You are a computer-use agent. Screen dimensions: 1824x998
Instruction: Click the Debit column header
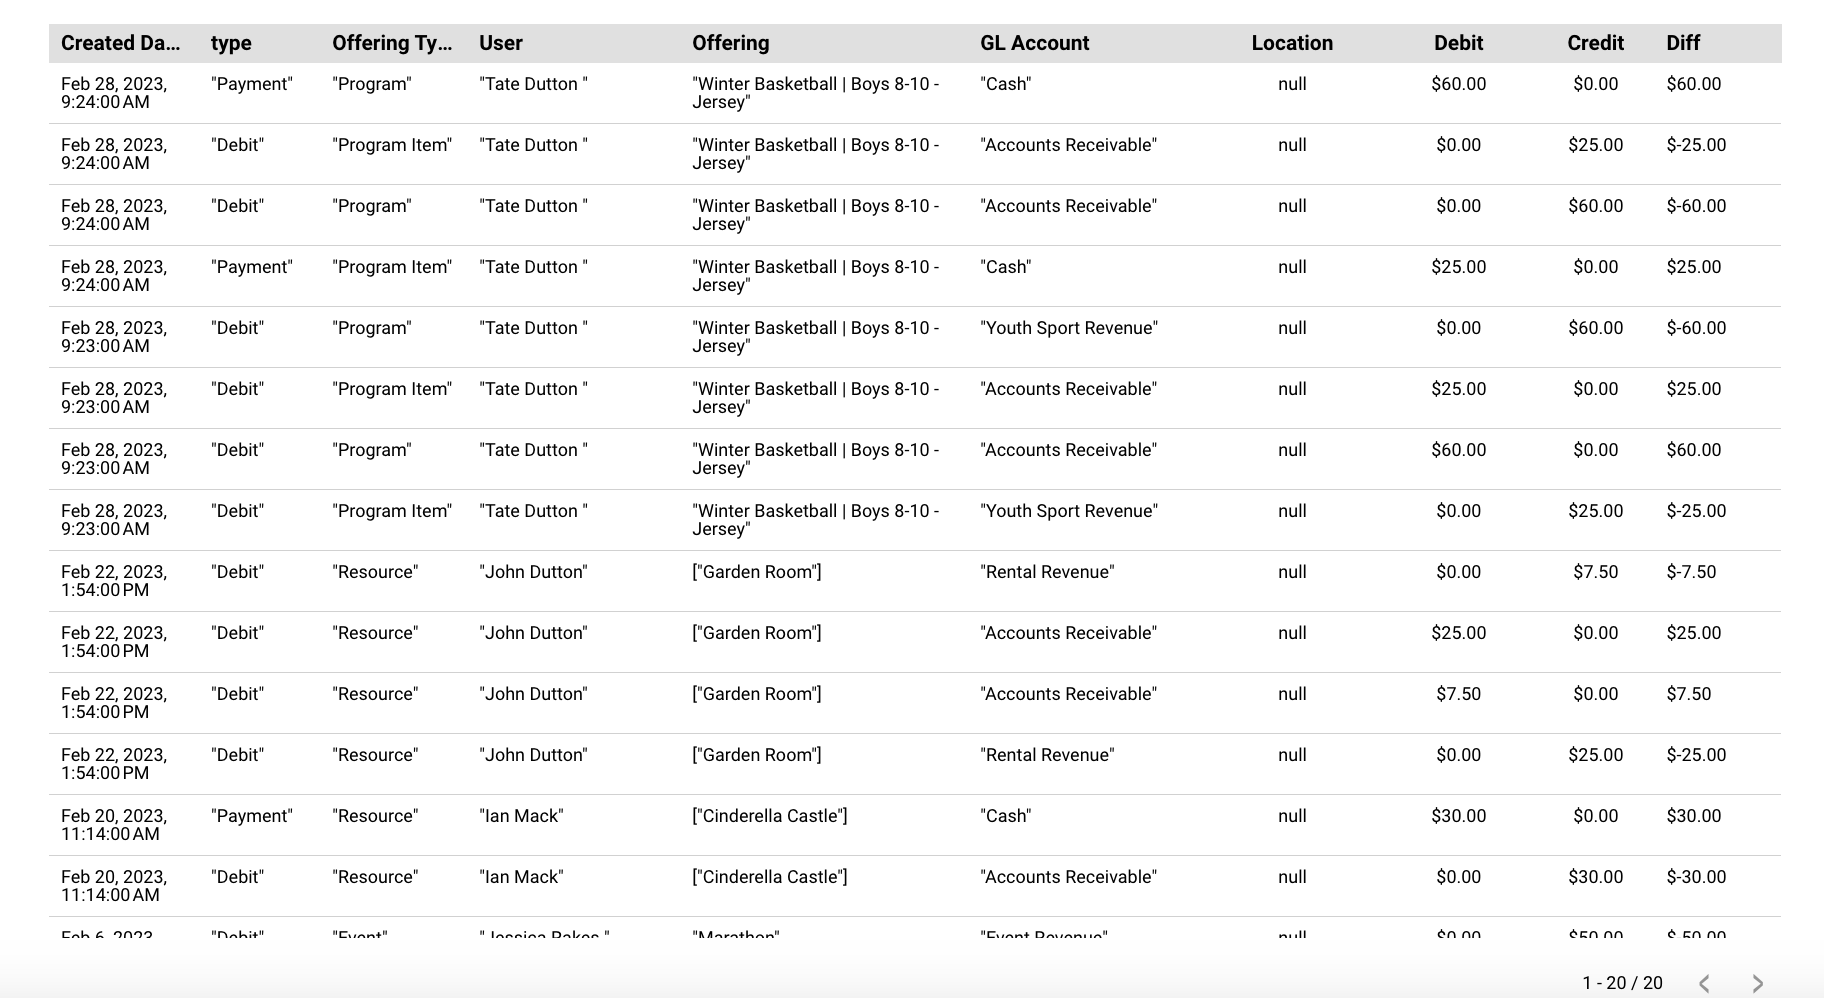1458,43
